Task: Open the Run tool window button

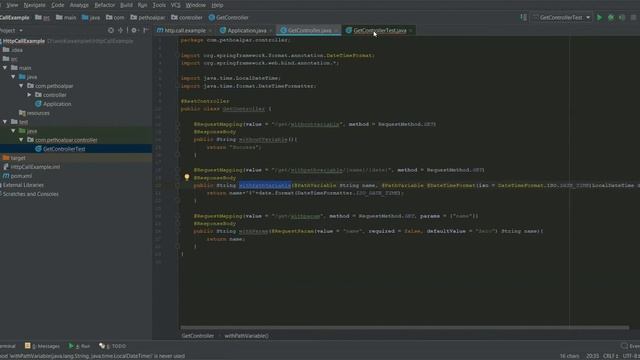Action: click(80, 346)
